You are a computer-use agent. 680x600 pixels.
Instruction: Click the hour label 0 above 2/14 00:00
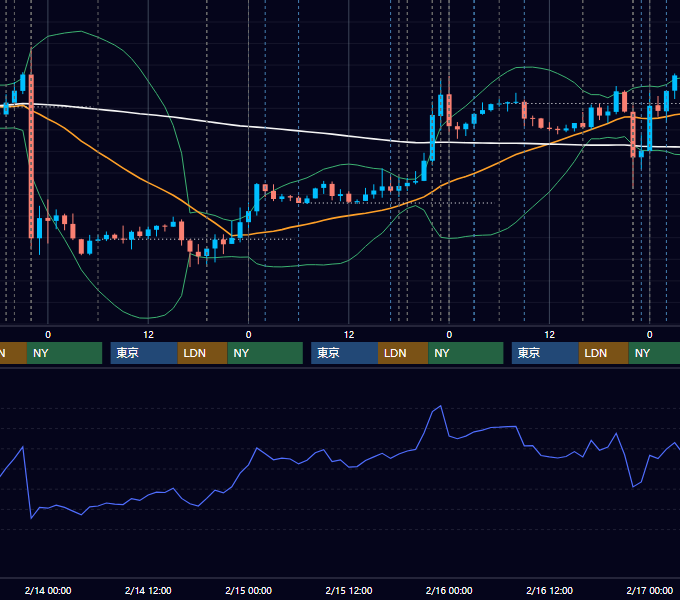tap(48, 335)
